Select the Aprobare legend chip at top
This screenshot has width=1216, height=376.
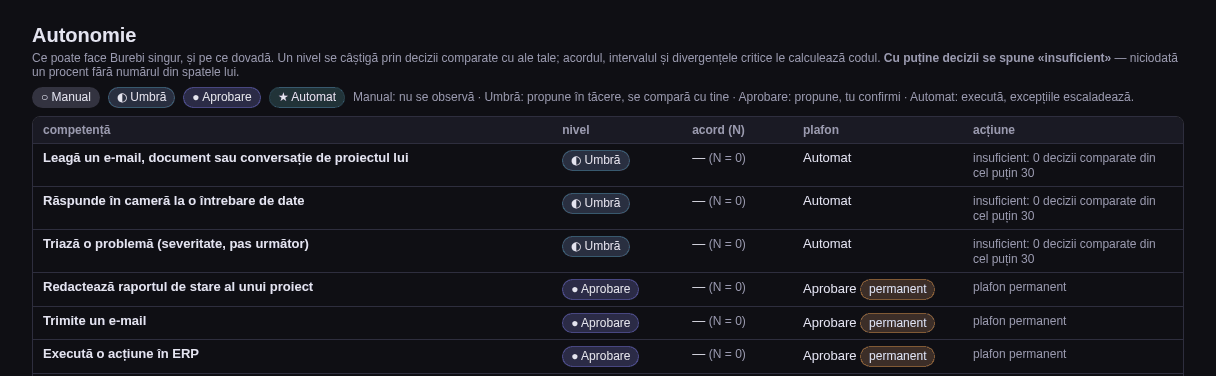[222, 97]
